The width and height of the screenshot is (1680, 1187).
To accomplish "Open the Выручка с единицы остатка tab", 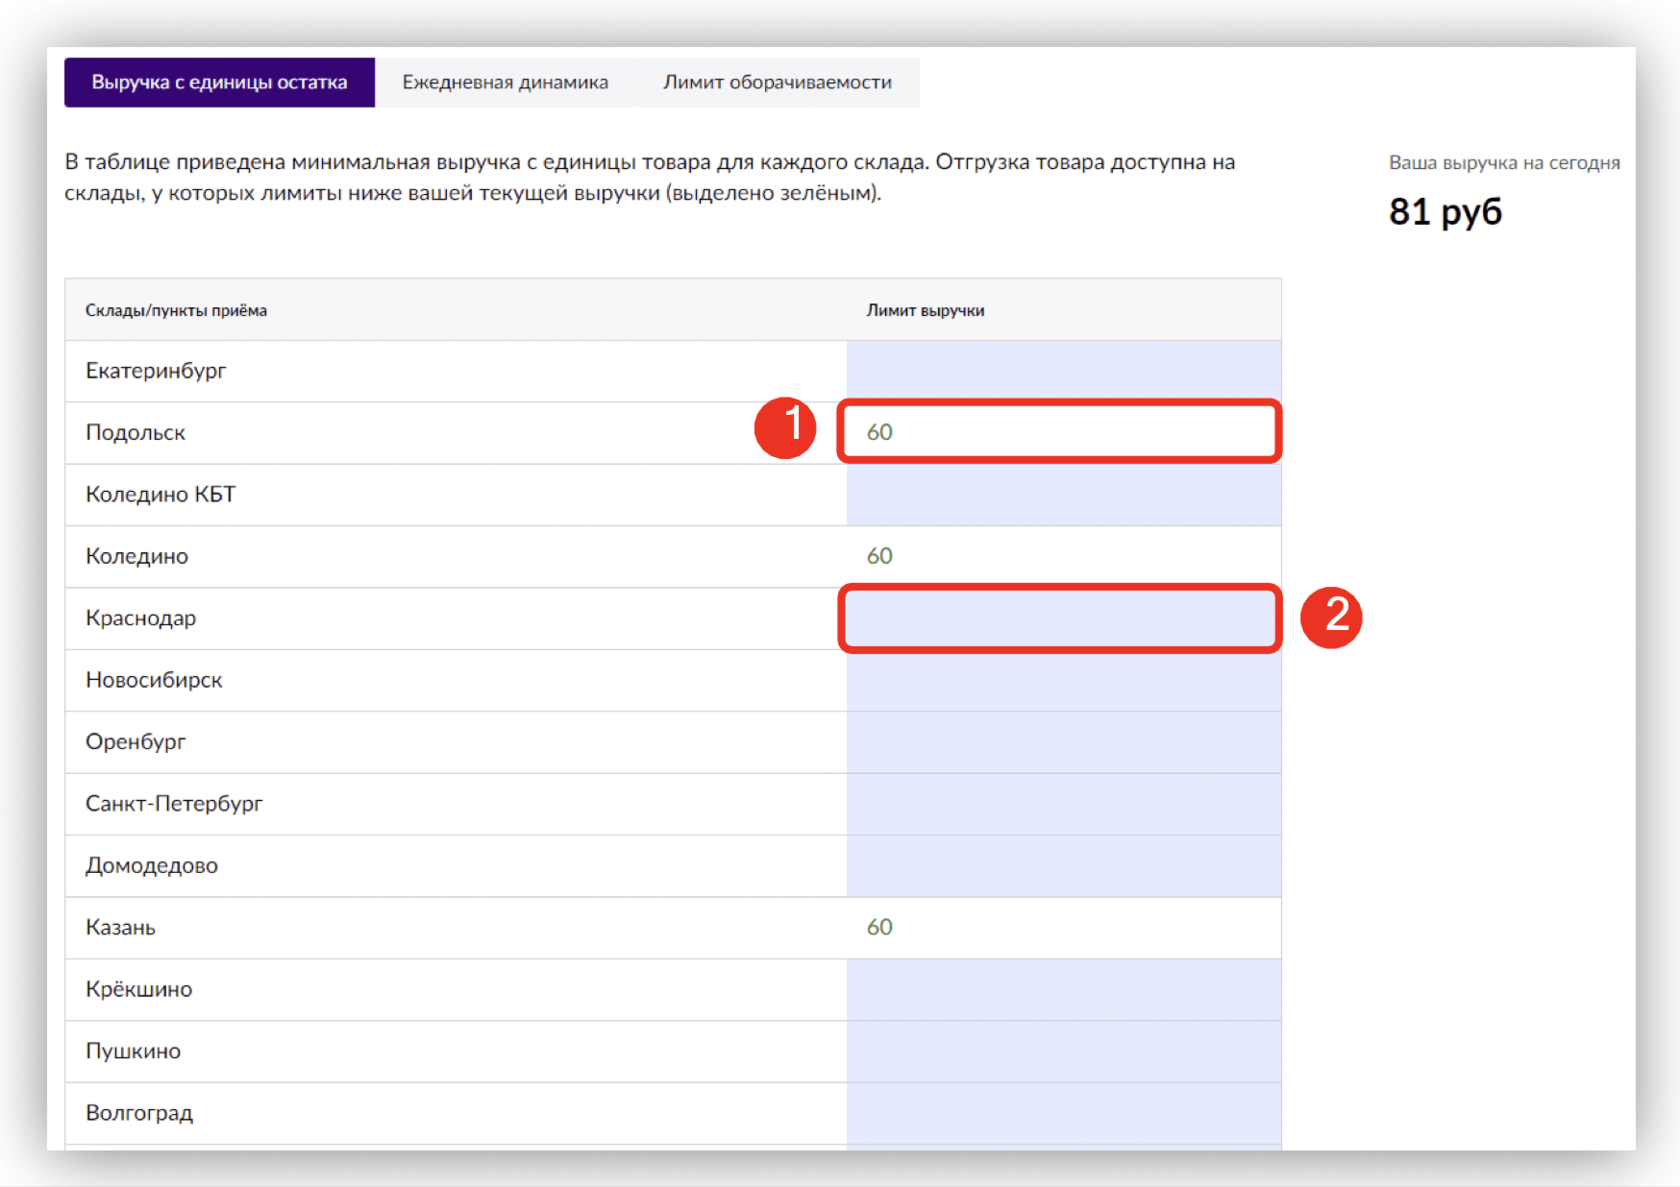I will [219, 82].
